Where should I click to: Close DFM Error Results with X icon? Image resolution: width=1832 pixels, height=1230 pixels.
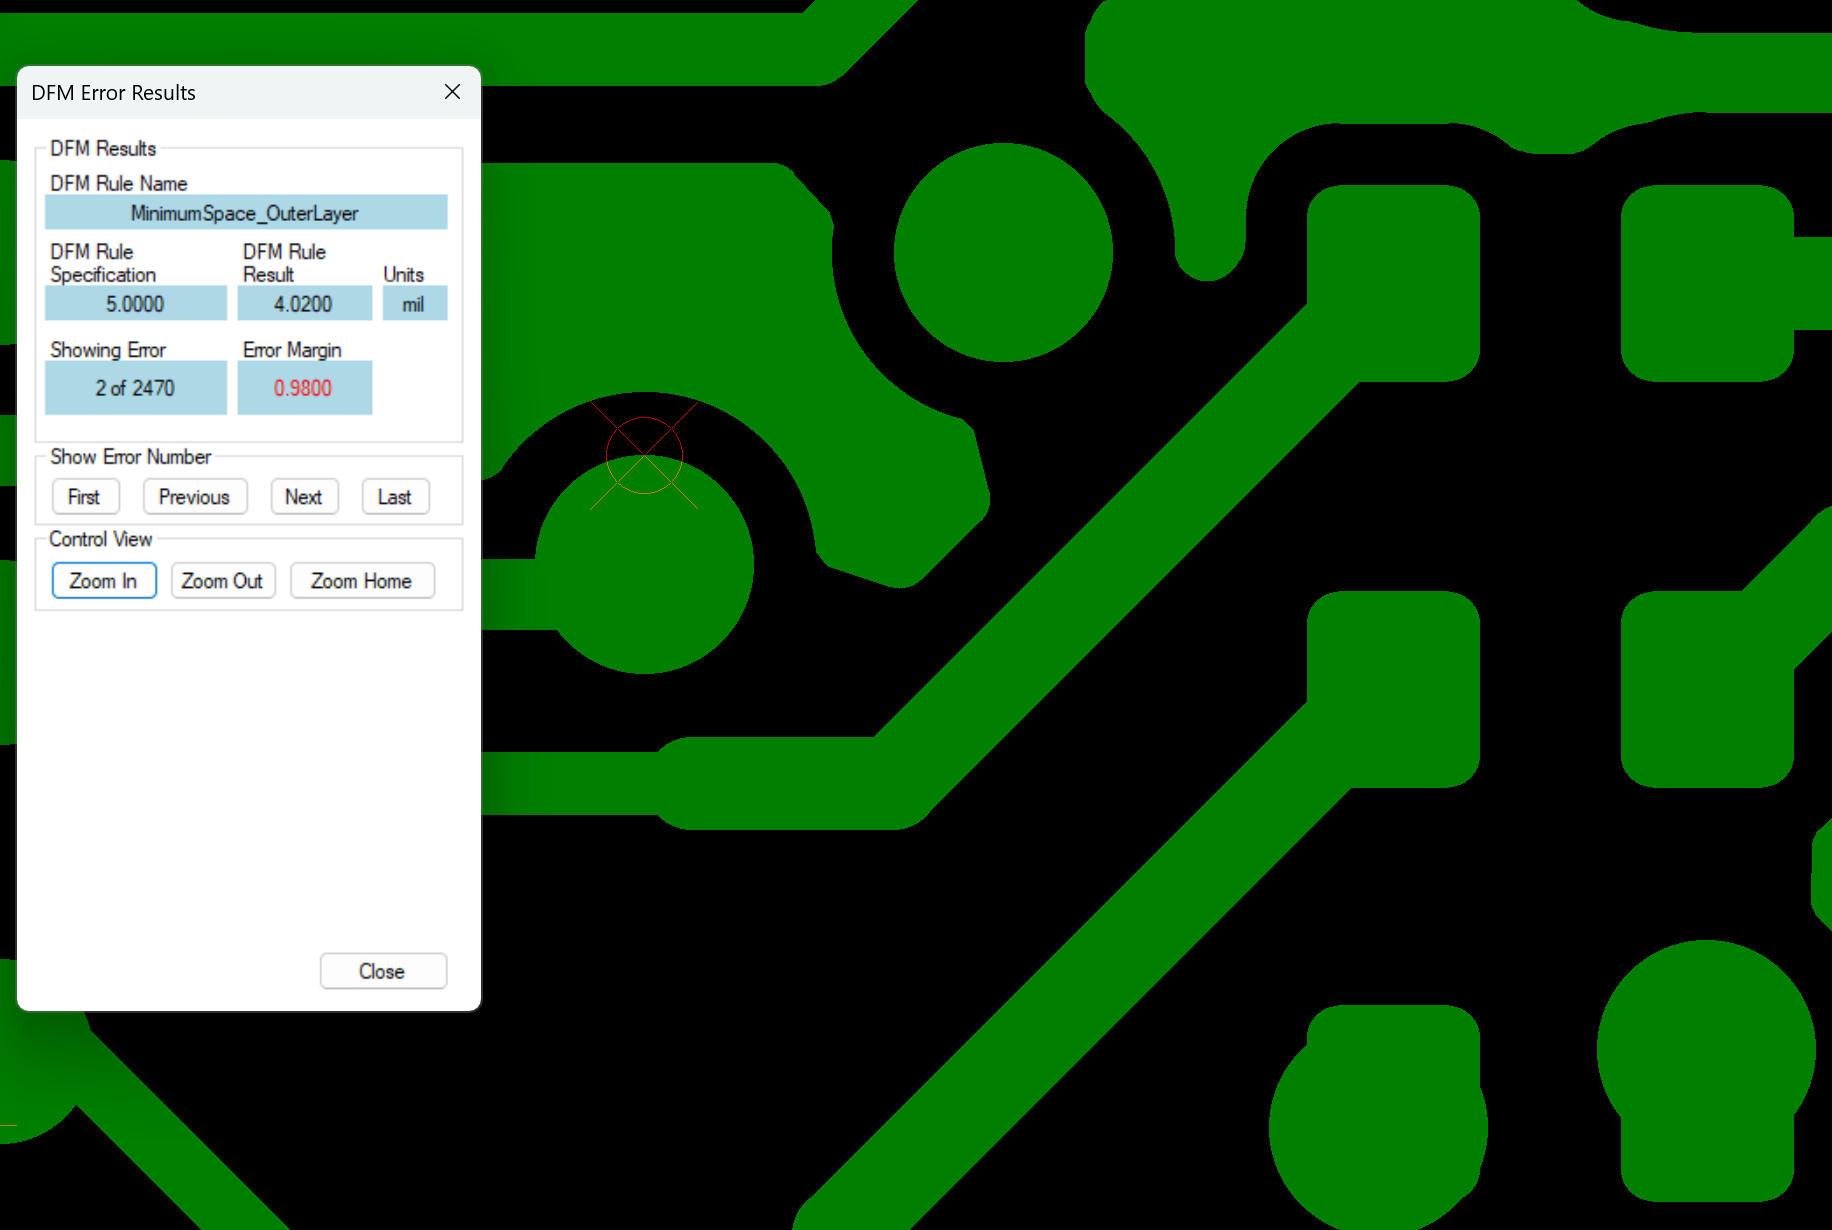tap(452, 92)
